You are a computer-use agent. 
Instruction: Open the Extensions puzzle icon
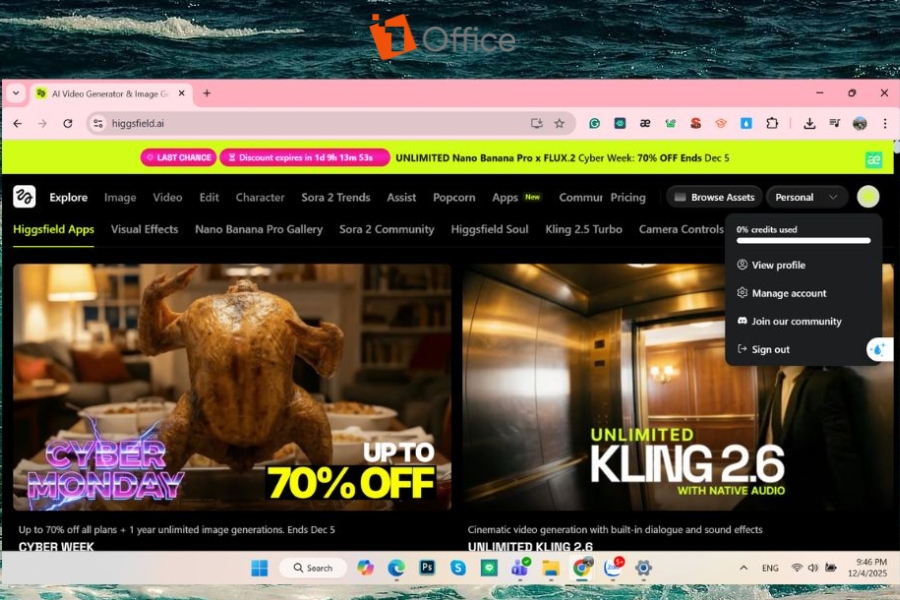point(772,123)
